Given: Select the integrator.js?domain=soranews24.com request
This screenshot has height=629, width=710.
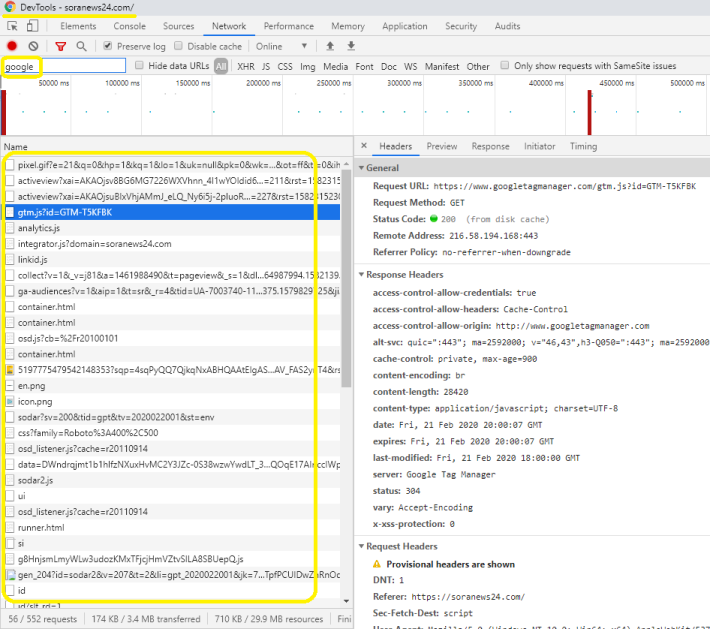Looking at the screenshot, I should coord(172,244).
